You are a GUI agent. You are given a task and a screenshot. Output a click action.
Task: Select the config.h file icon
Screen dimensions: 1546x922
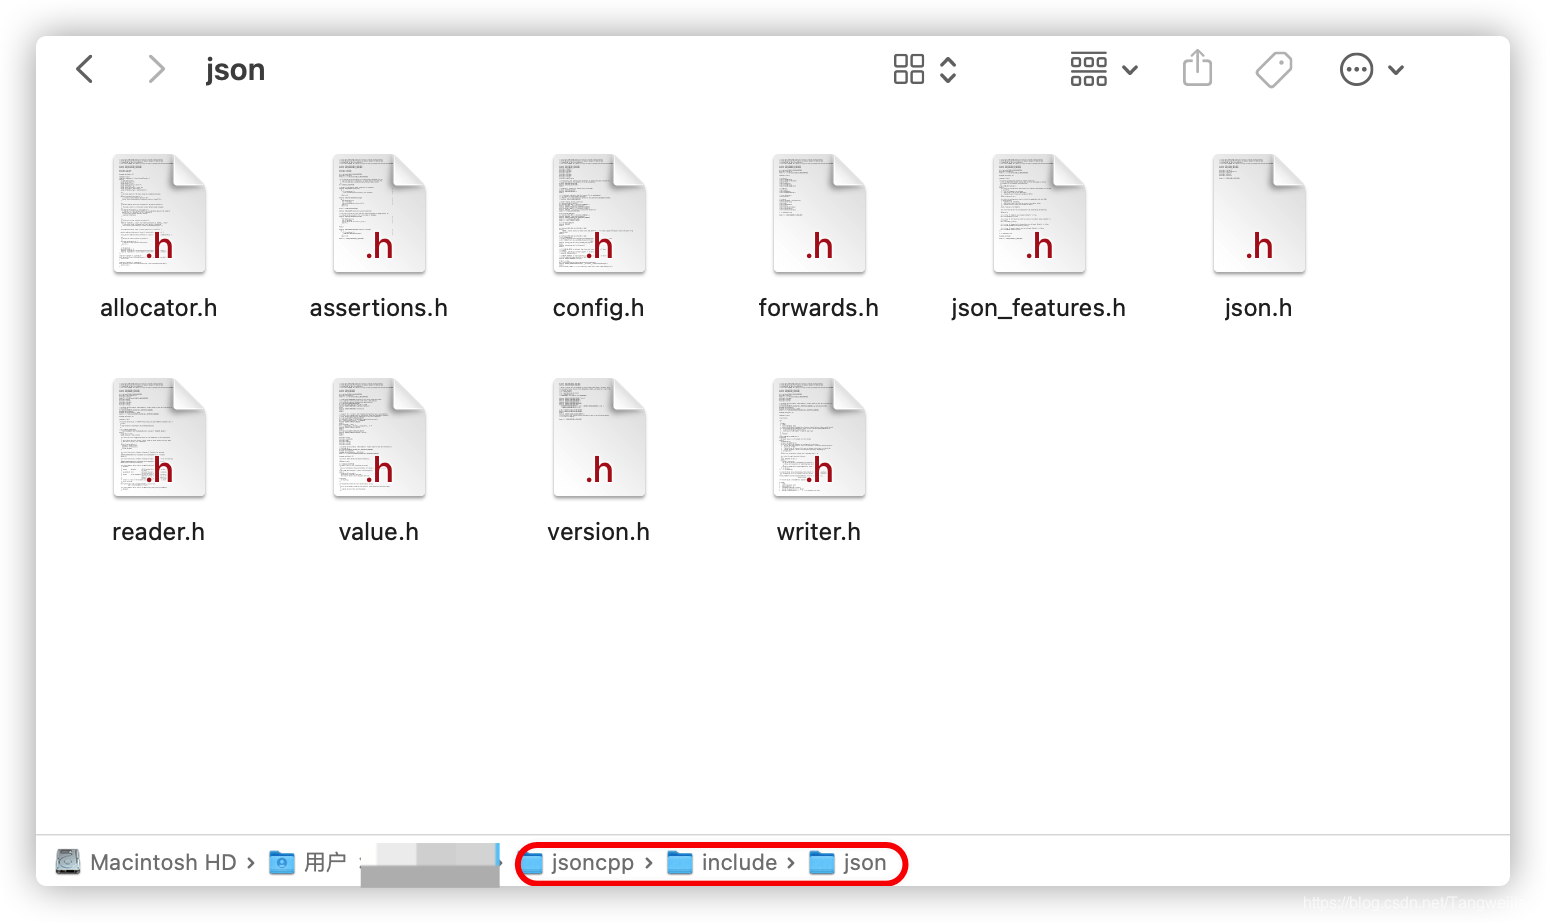[x=599, y=214]
